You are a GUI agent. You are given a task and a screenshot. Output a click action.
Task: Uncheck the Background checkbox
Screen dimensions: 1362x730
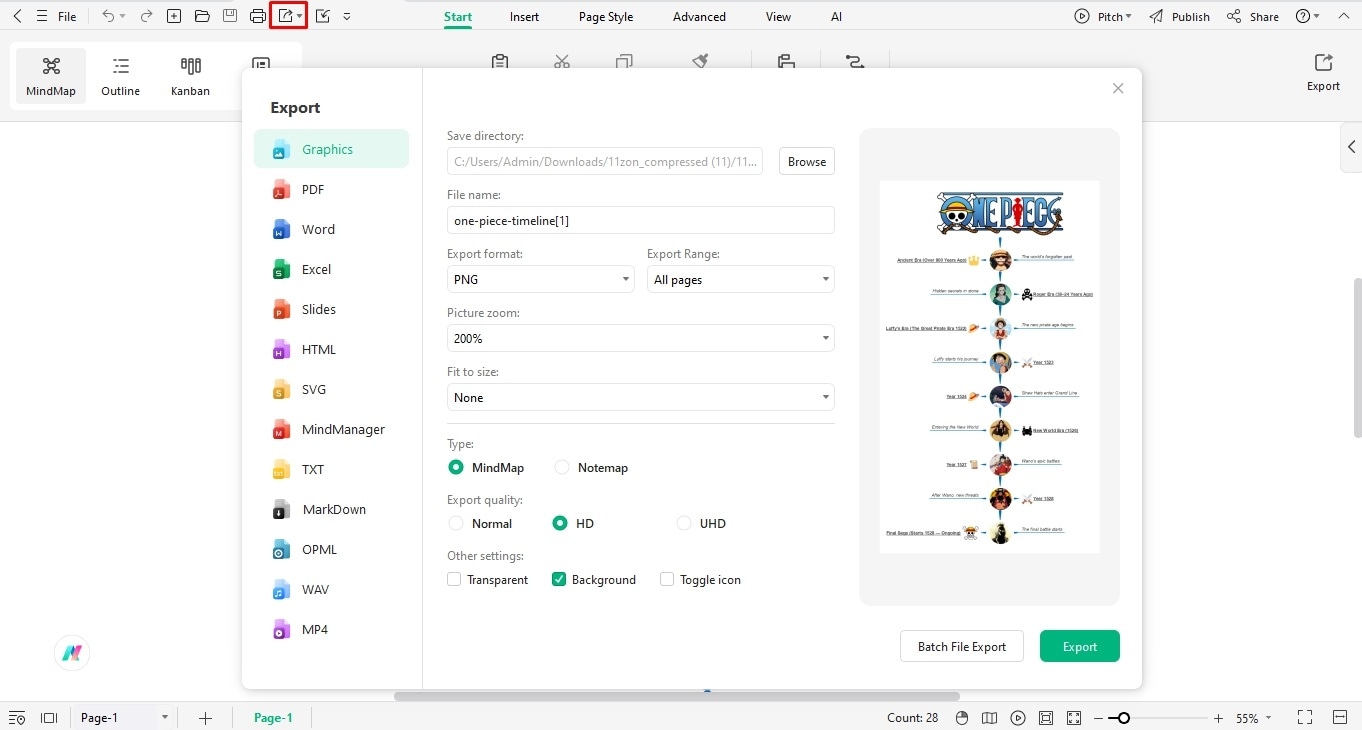[559, 579]
